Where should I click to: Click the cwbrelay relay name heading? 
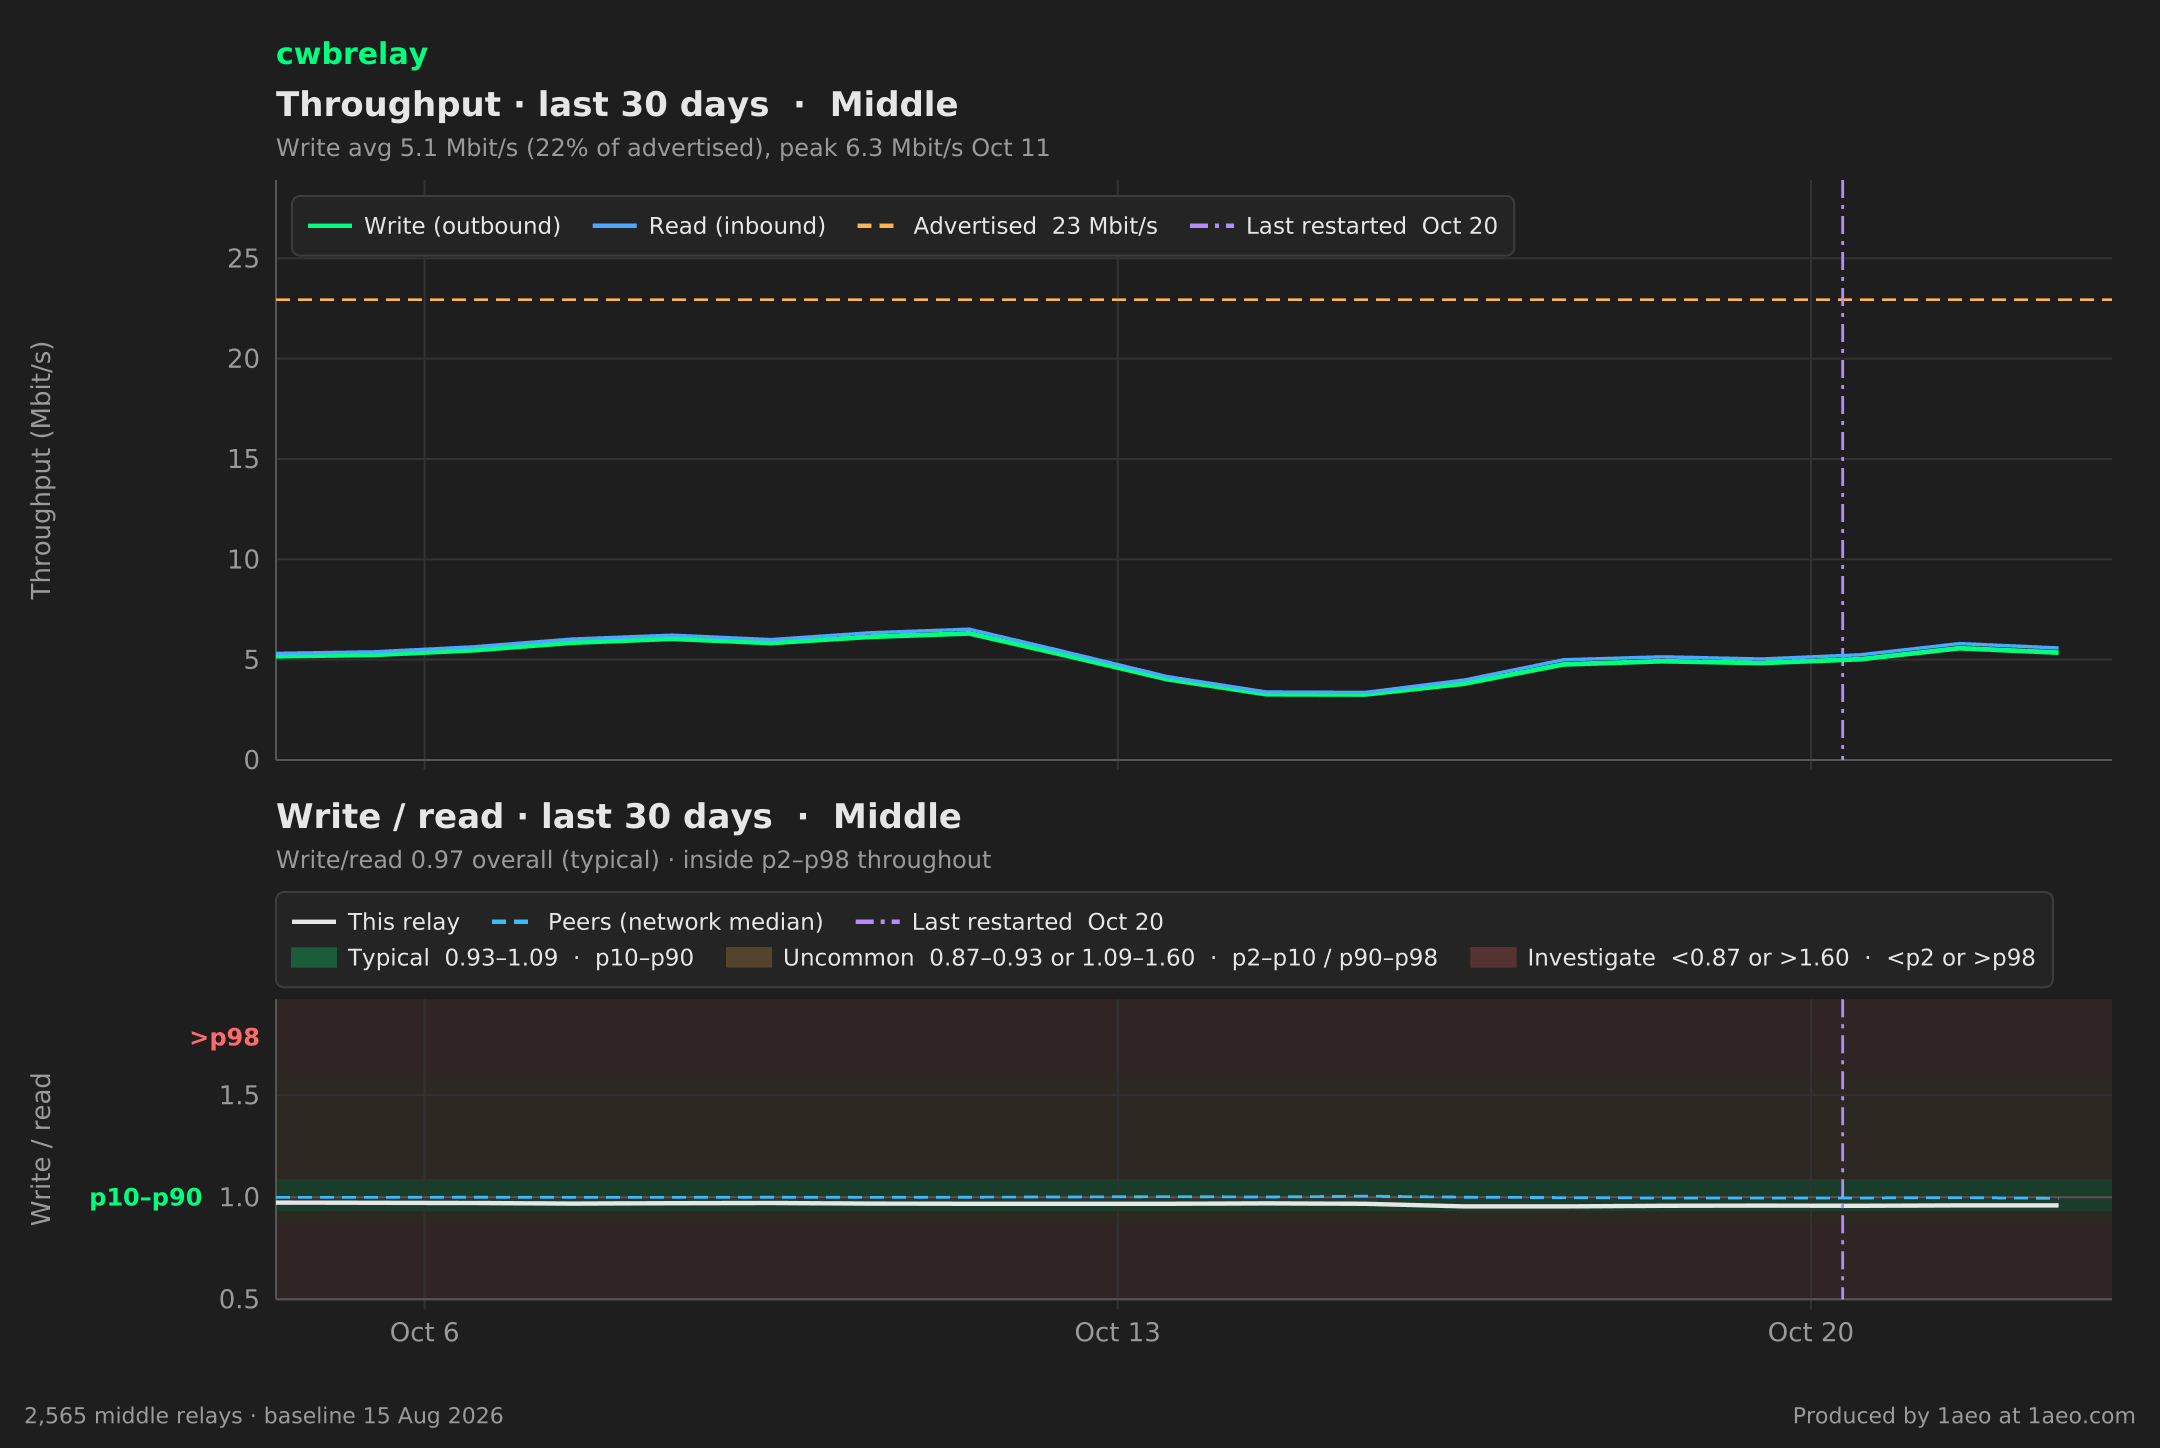[x=352, y=54]
